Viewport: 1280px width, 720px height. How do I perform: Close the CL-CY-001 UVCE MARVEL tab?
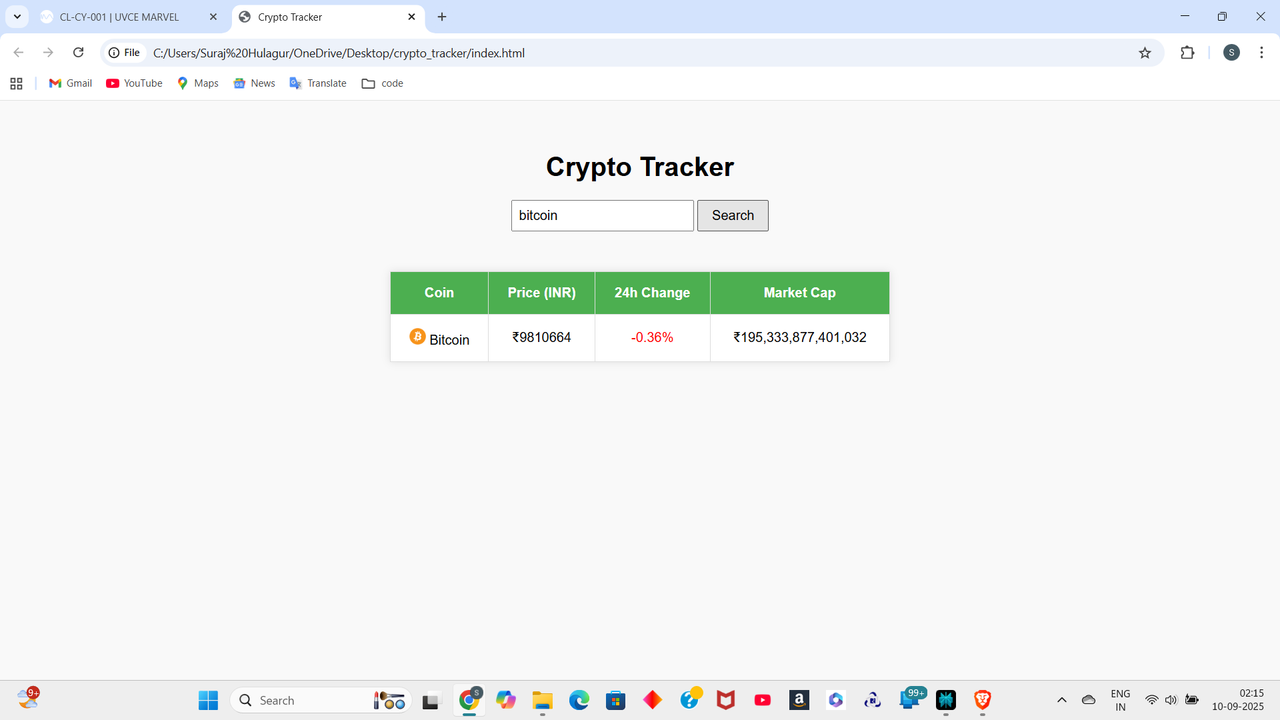(212, 17)
